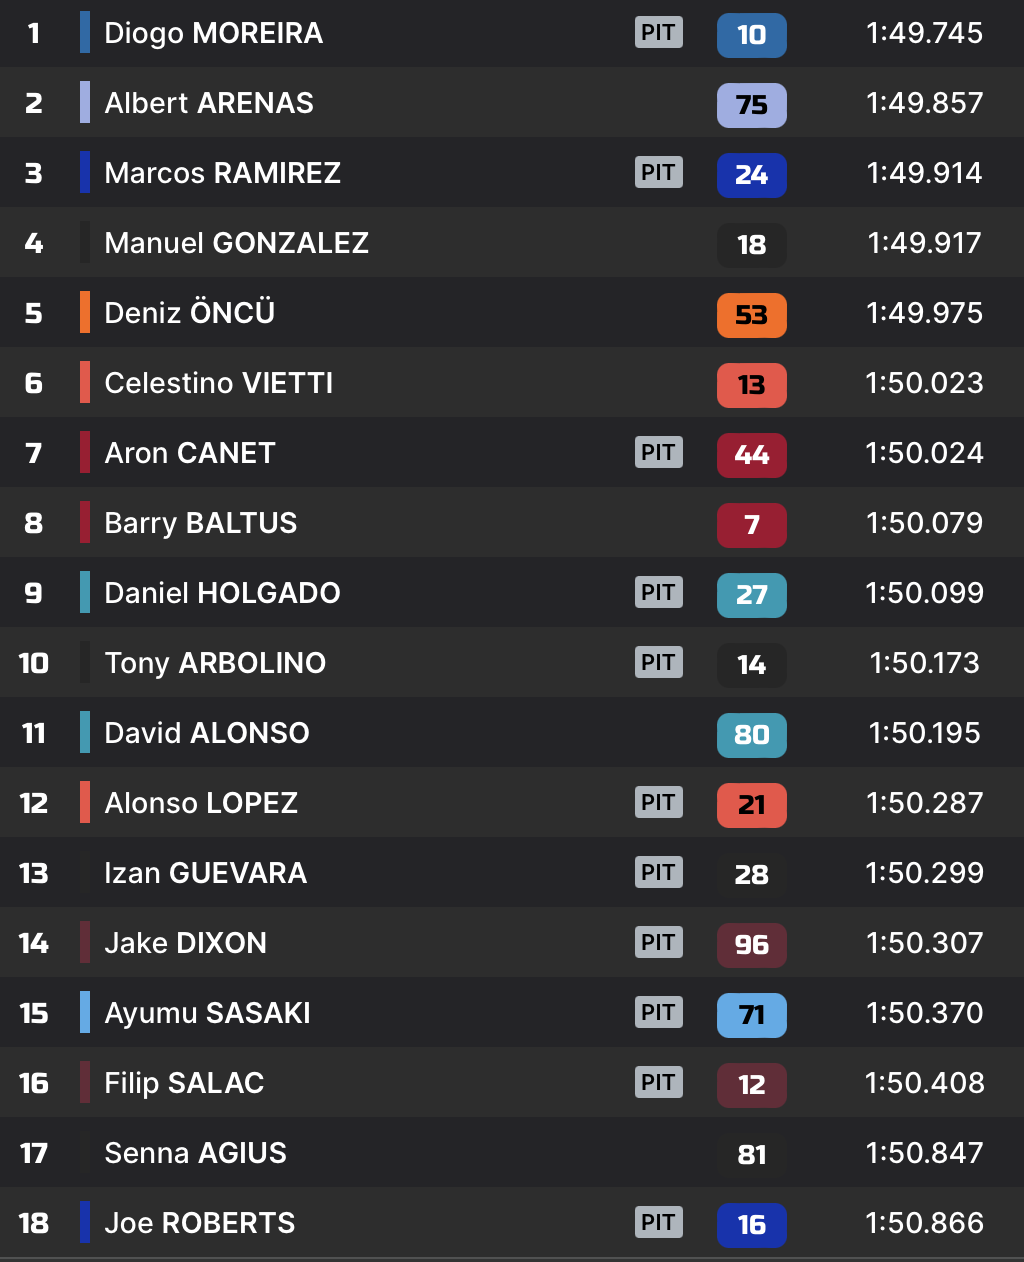Click the PIT badge beside Joe Roberts
The height and width of the screenshot is (1262, 1024).
(x=658, y=1223)
